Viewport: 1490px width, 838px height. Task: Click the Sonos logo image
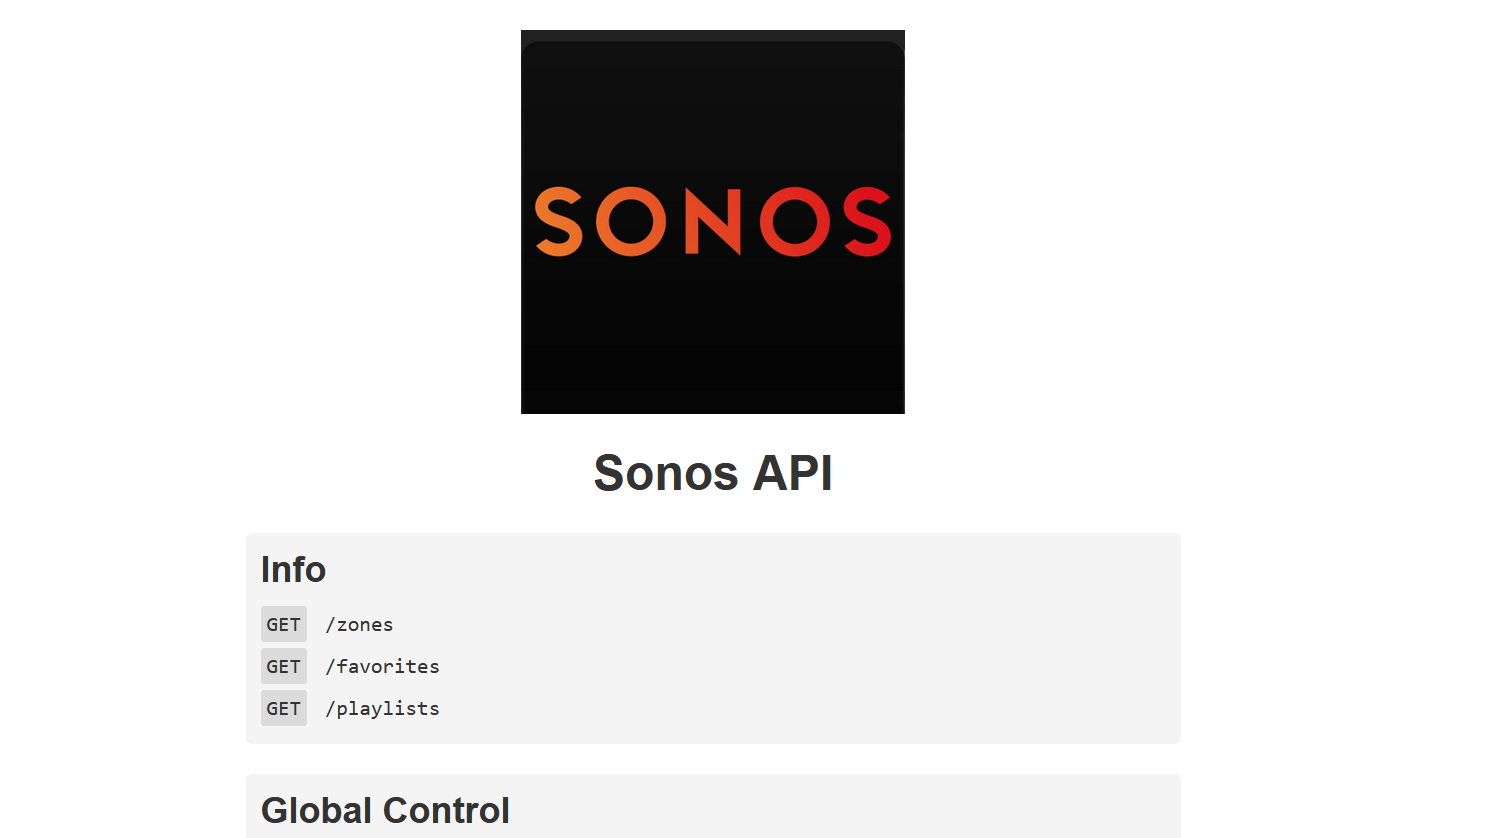(713, 222)
